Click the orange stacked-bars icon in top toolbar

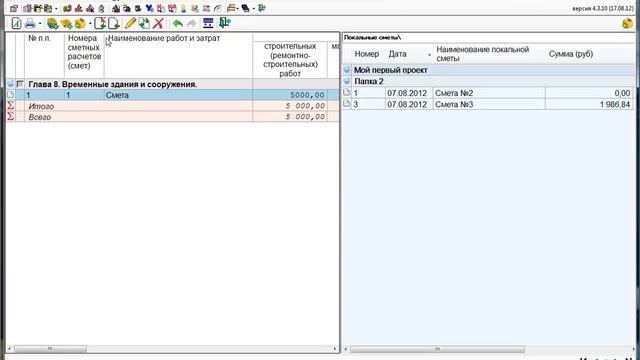click(x=231, y=8)
